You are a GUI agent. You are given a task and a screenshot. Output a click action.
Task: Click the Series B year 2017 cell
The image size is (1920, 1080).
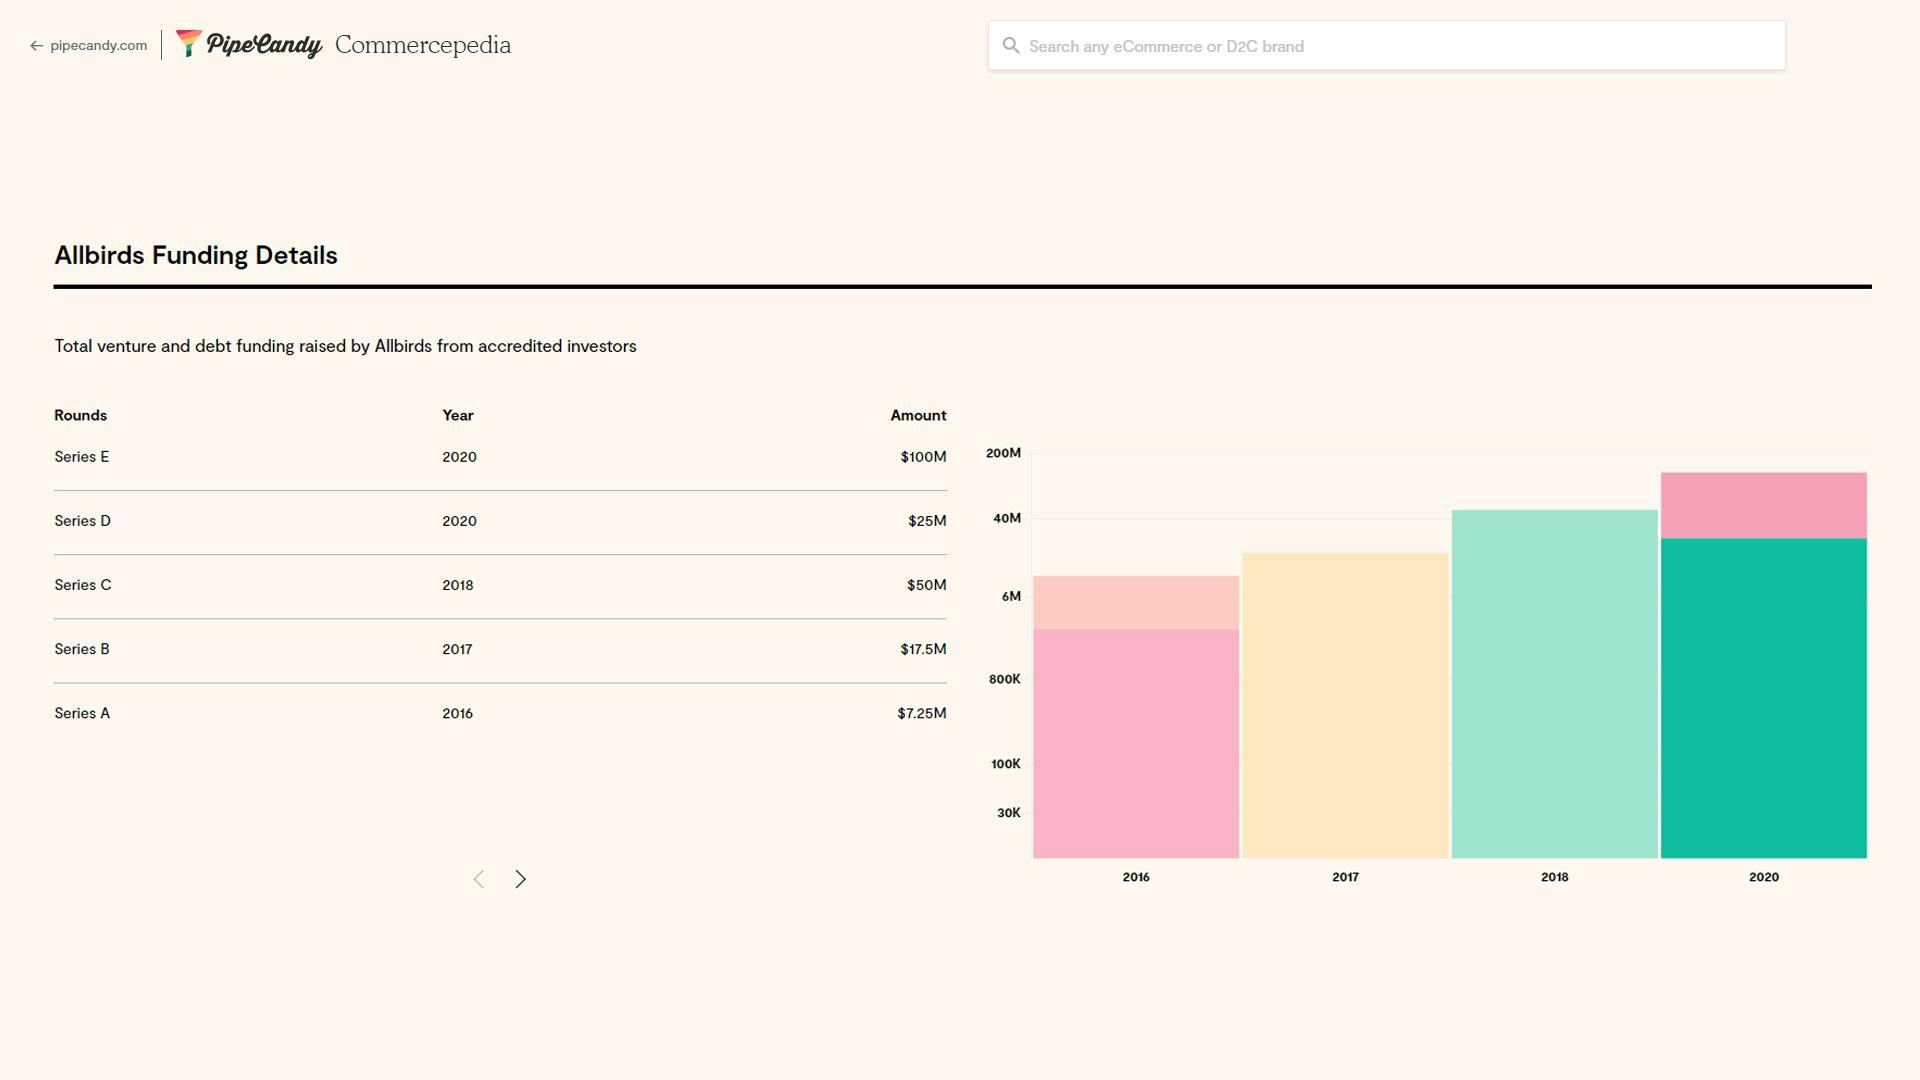click(x=457, y=649)
